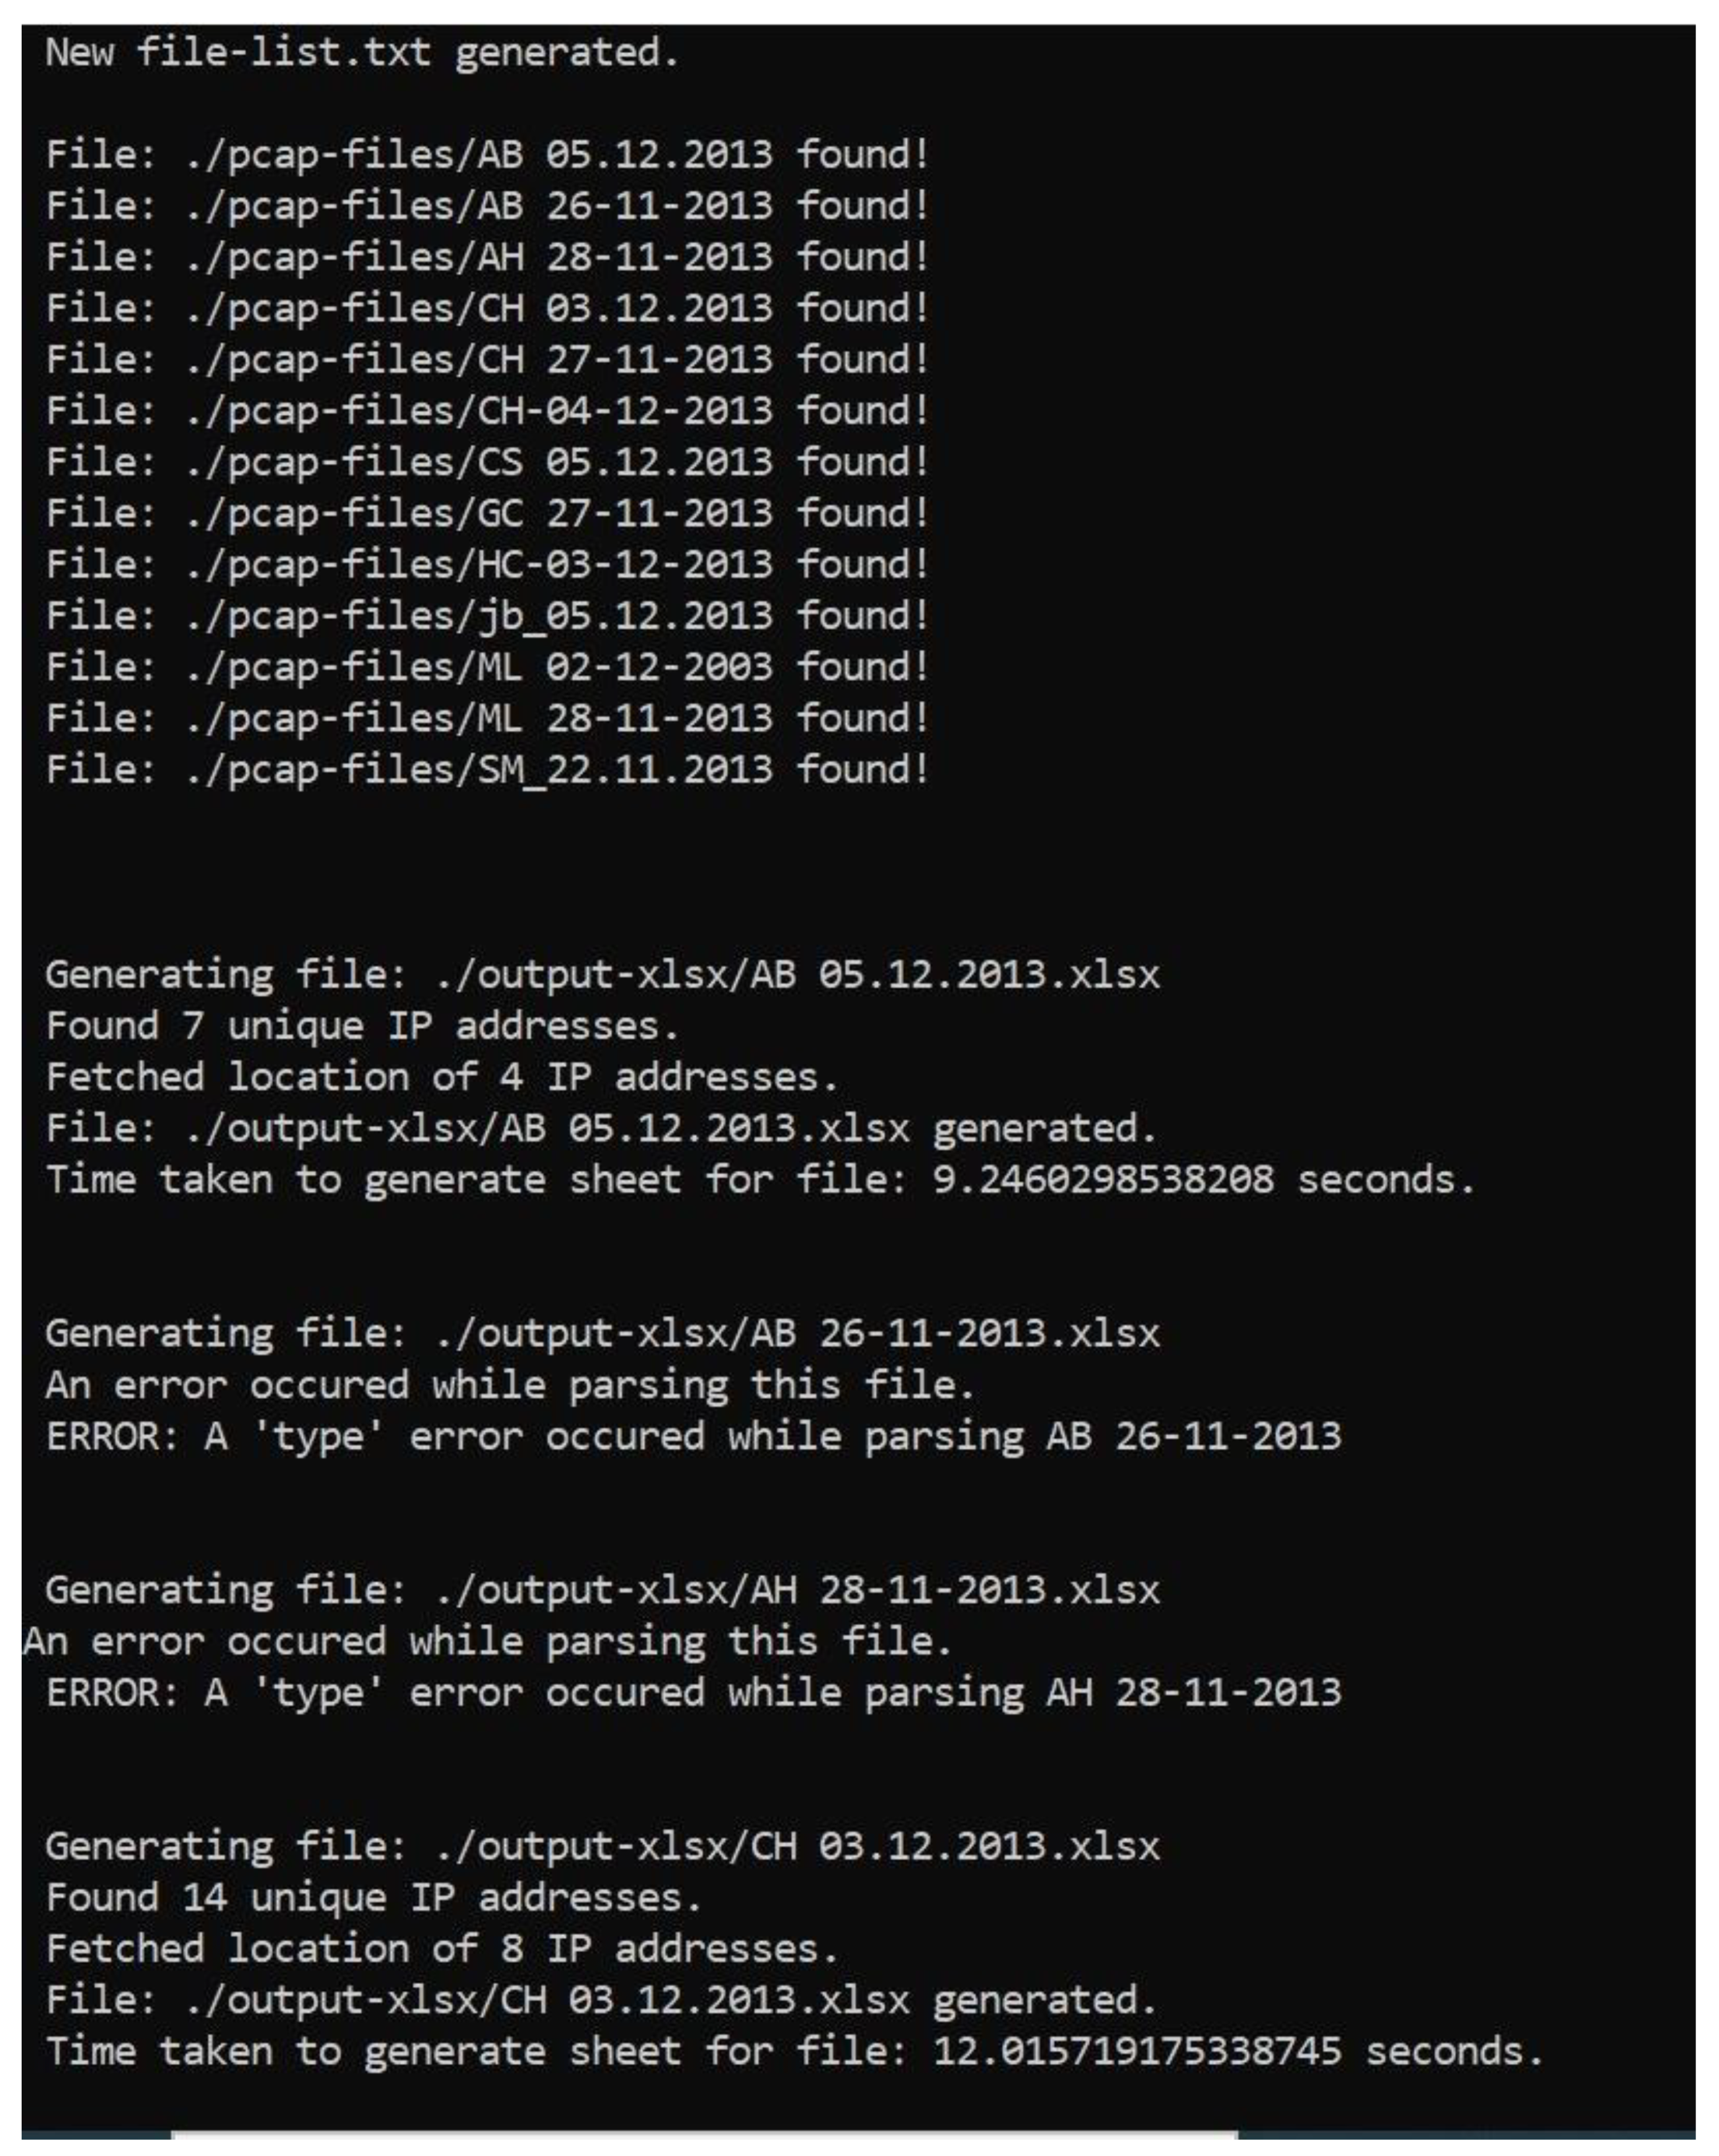Click the 'Found 7 unique IP addresses.' line
Screen dimensions: 1719x2156
pyautogui.click(x=362, y=1027)
